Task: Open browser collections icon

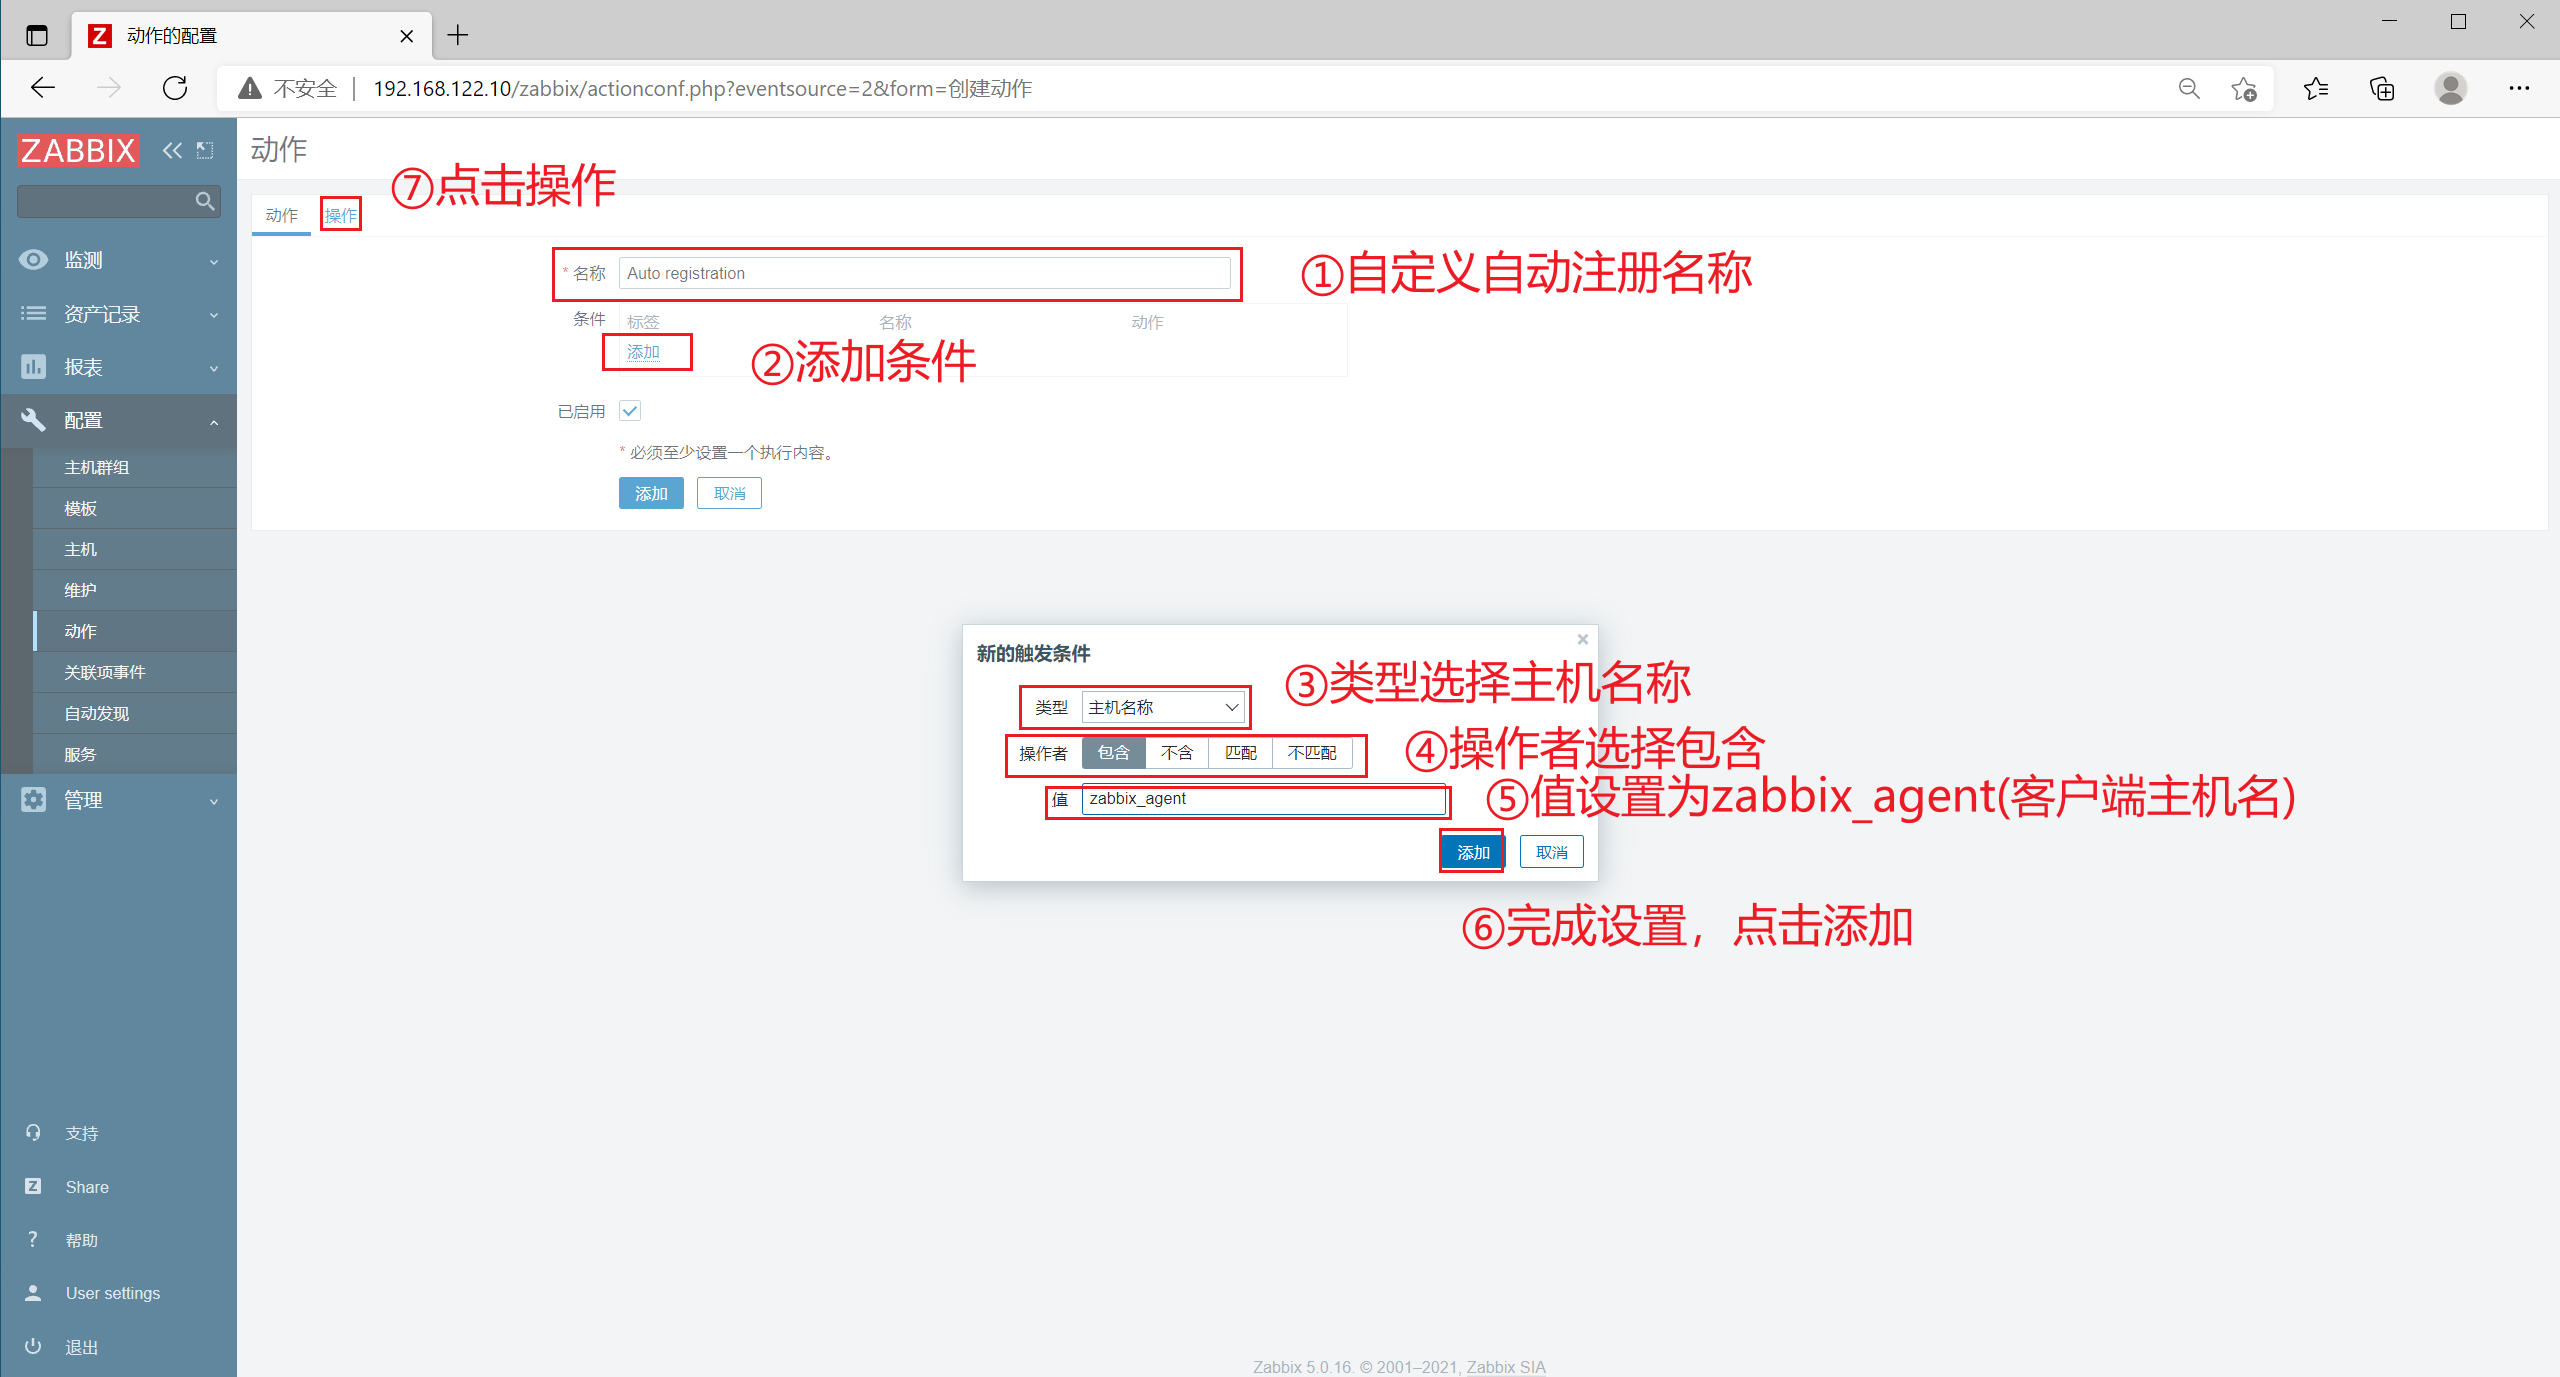Action: (x=2382, y=89)
